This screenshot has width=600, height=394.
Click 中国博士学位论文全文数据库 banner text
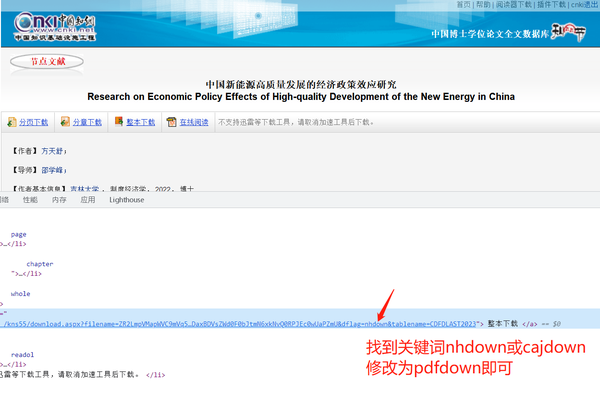(x=490, y=34)
